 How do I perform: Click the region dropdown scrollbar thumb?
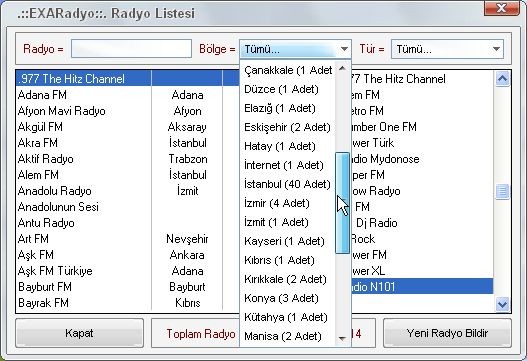pos(342,203)
